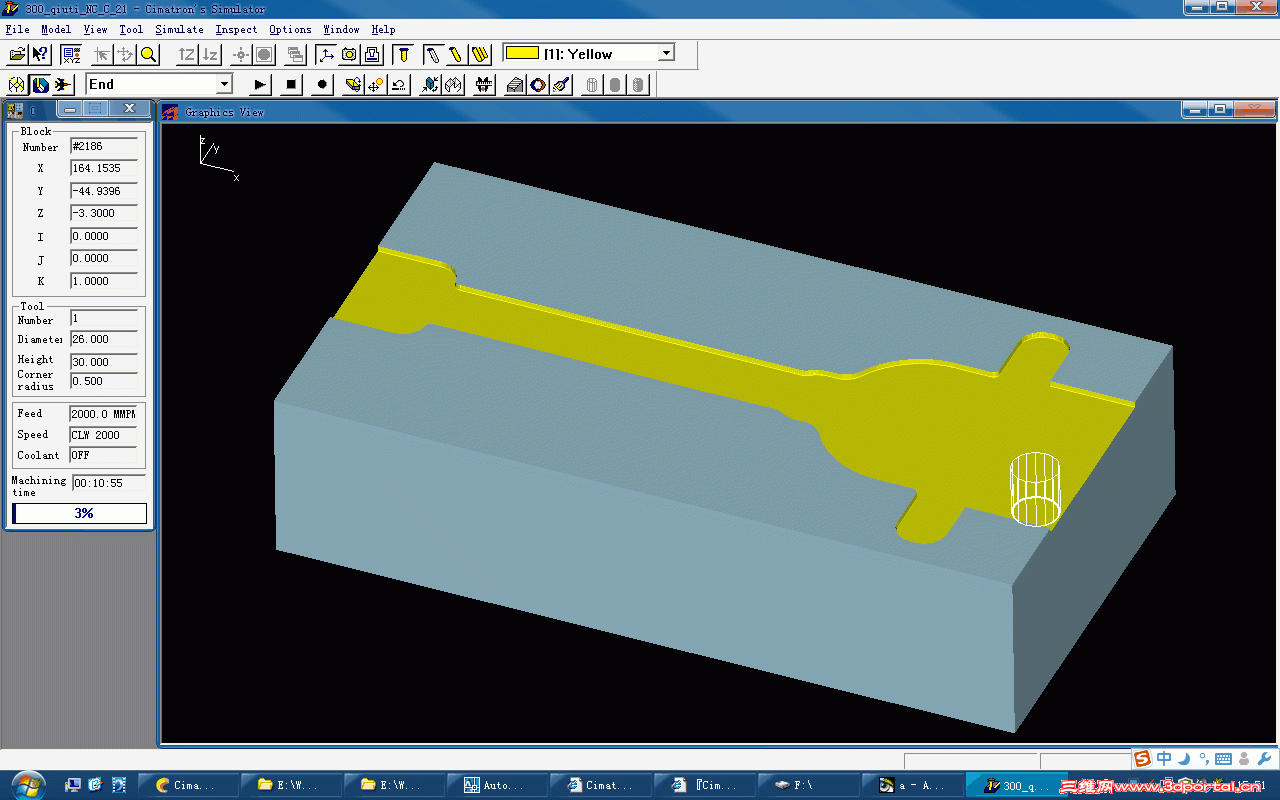Click the down-arrow Z toolbar icon
This screenshot has width=1280, height=800.
(x=210, y=54)
